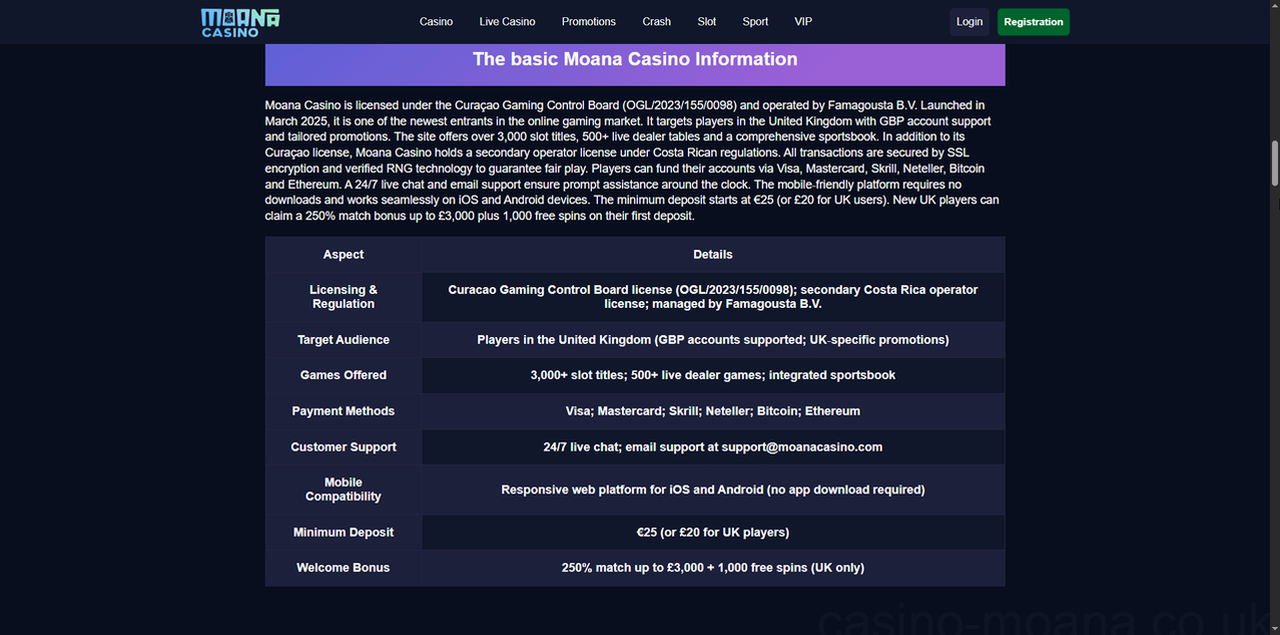The width and height of the screenshot is (1280, 635).
Task: Click the 'Welcome Bonus' row label
Action: pos(343,567)
